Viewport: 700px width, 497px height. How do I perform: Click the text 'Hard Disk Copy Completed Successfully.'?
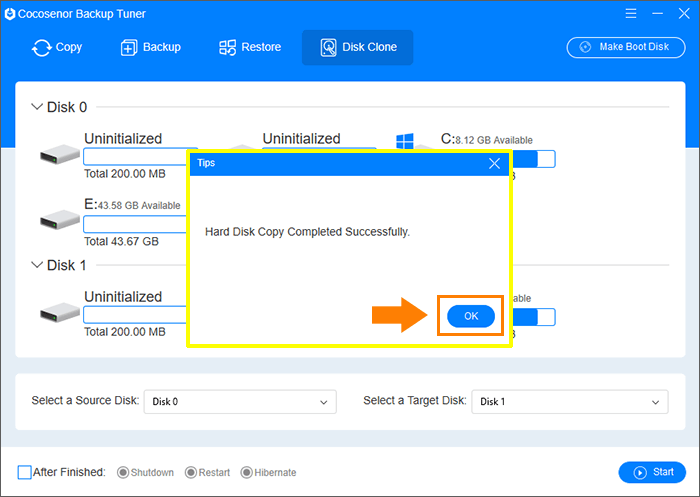click(307, 232)
